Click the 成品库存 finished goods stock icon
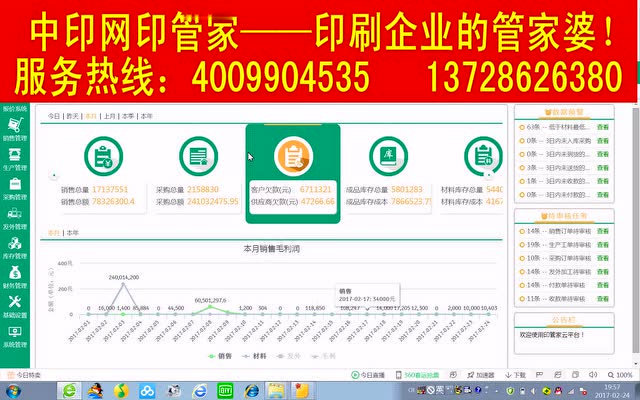 point(388,156)
